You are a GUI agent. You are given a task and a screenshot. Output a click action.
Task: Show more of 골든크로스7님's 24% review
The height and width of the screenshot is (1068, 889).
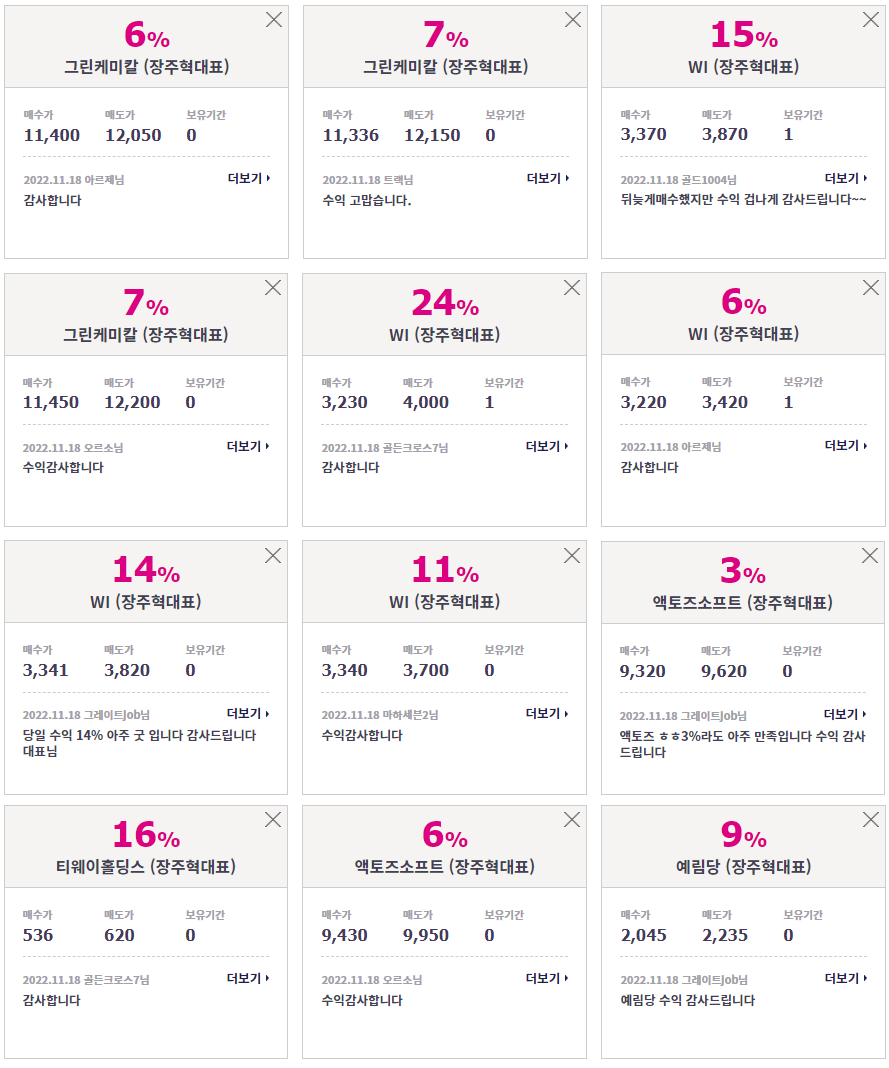pyautogui.click(x=547, y=446)
